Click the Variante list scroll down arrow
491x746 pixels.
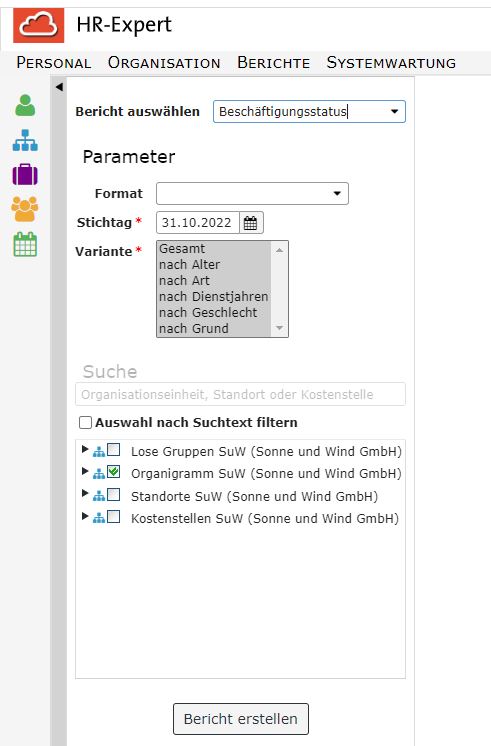coord(279,328)
